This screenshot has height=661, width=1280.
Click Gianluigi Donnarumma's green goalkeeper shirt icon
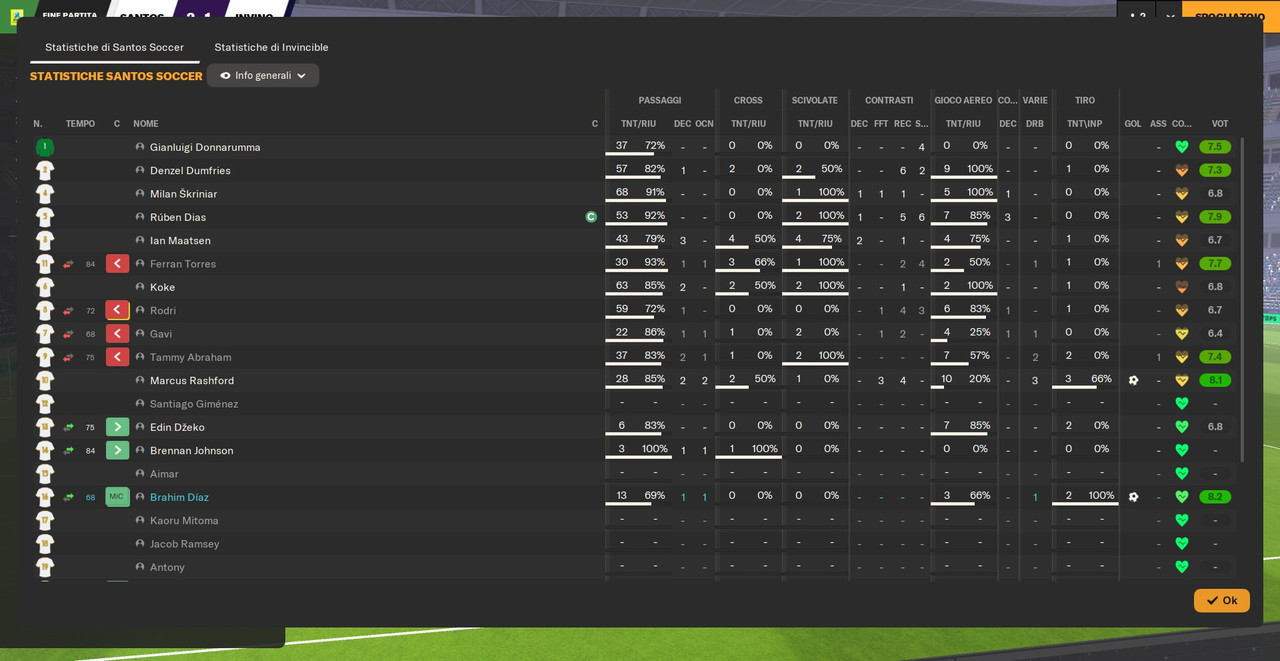(x=45, y=147)
